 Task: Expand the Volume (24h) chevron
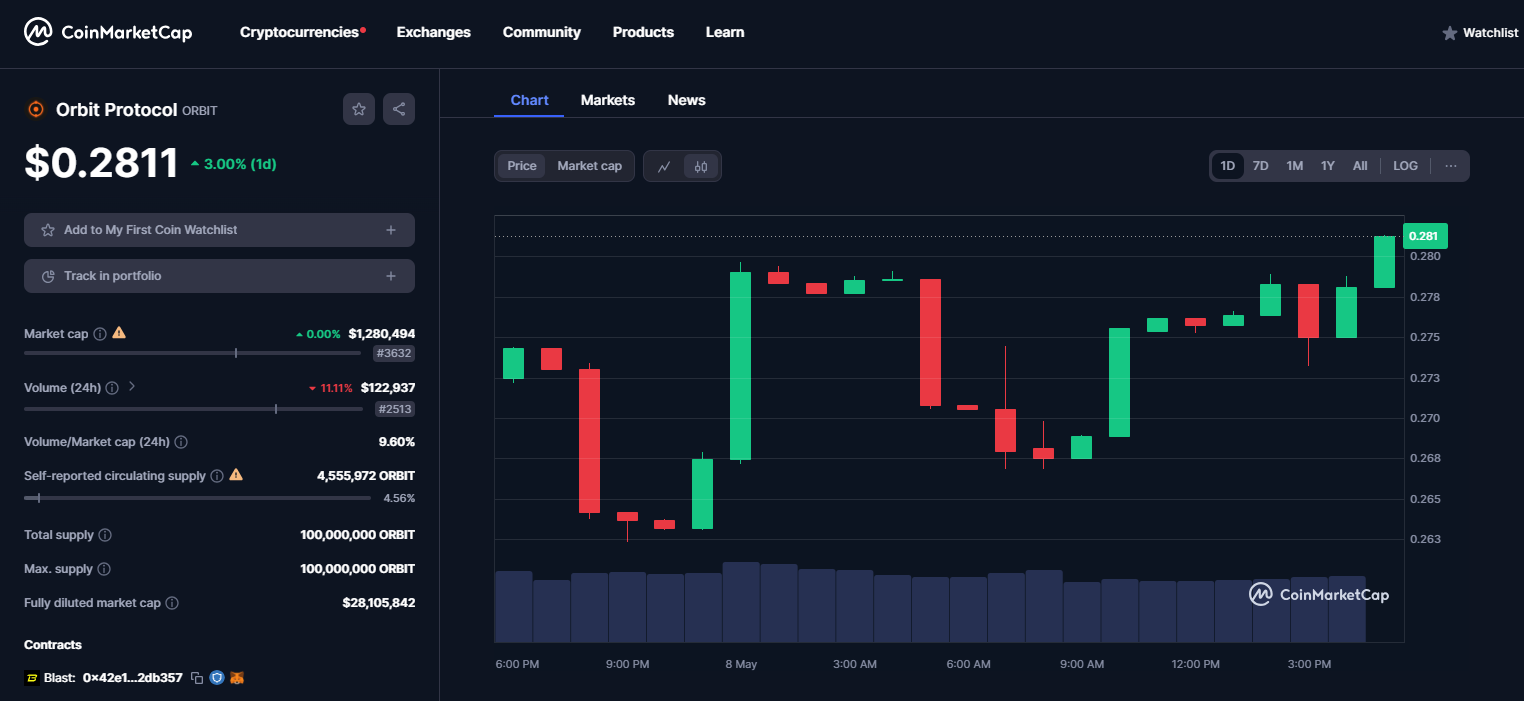(x=132, y=387)
